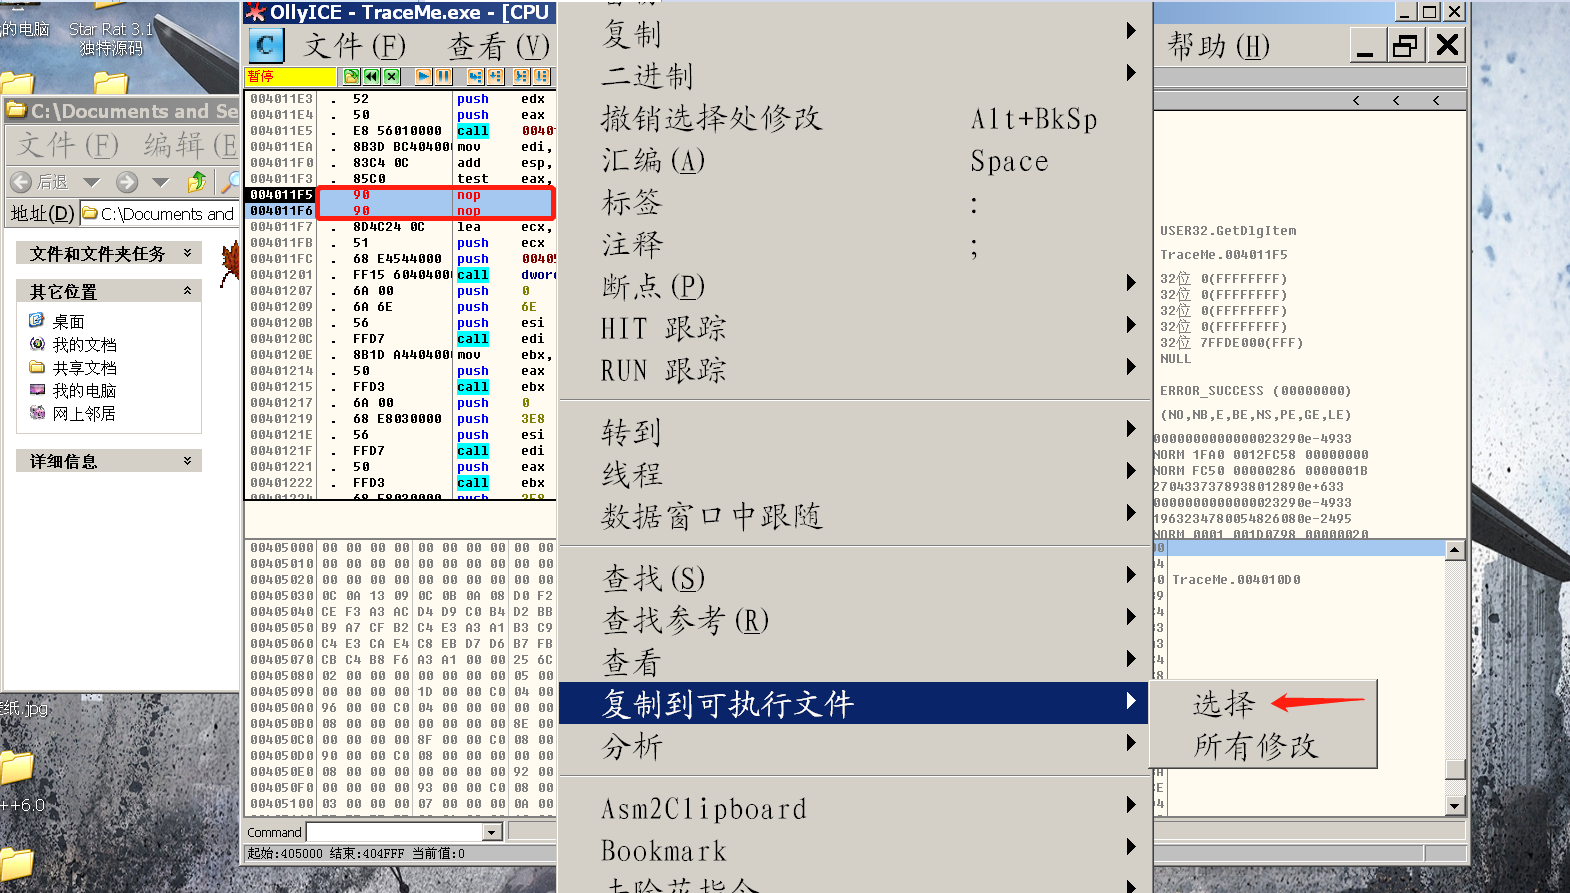The height and width of the screenshot is (893, 1570).
Task: Click the Forward arrow icon in Explorer
Action: (127, 182)
